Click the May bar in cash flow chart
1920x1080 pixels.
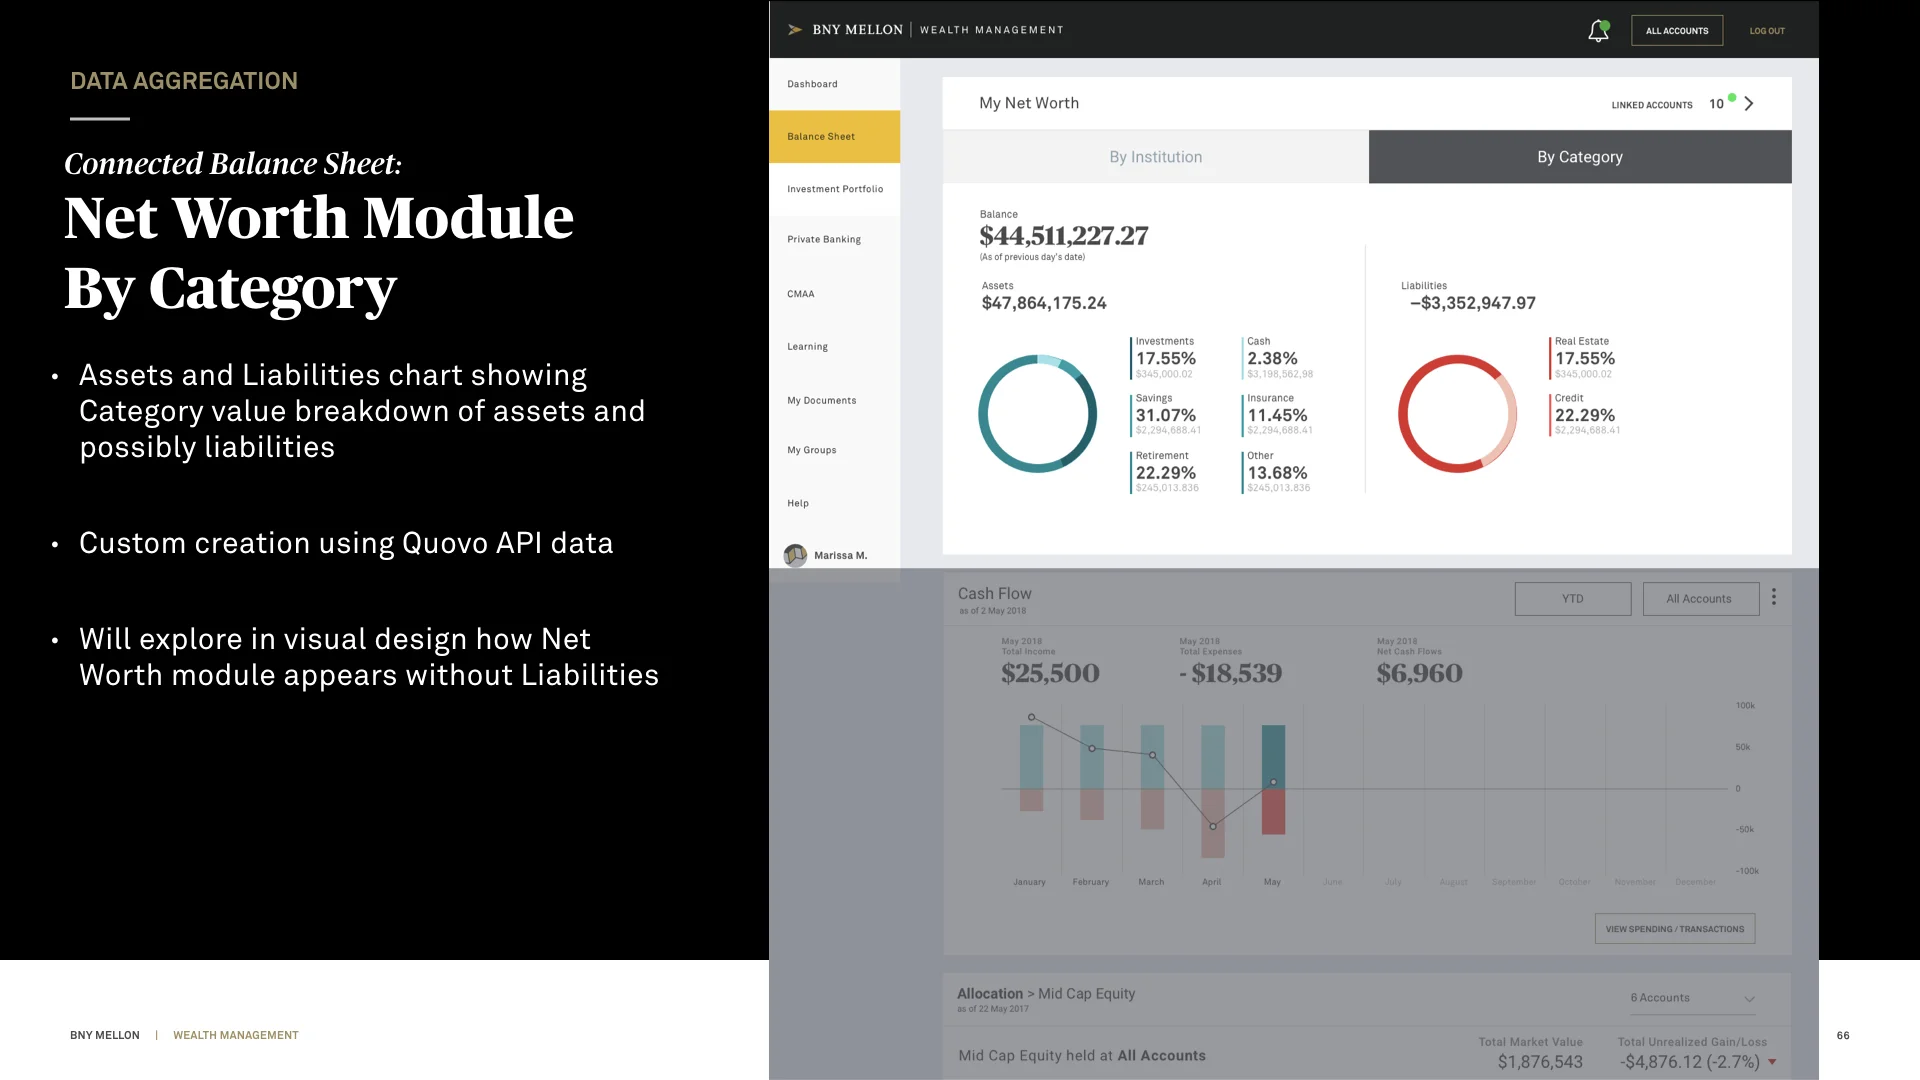click(x=1273, y=760)
